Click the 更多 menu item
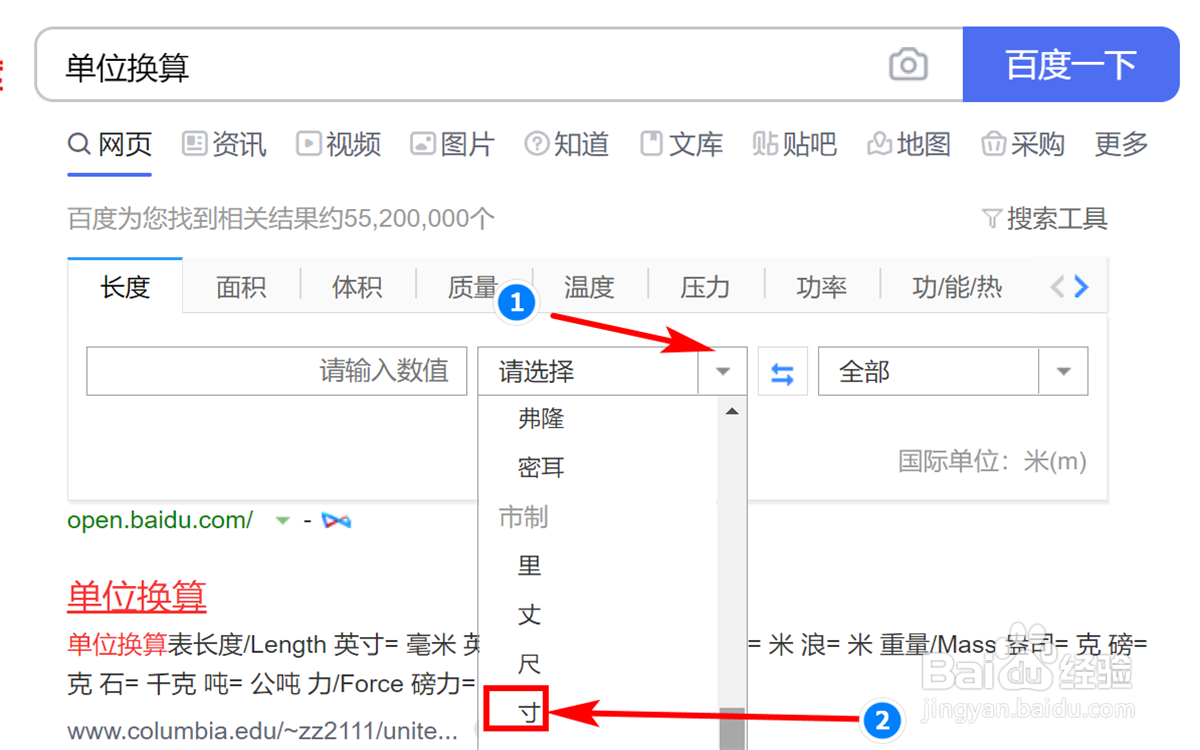This screenshot has width=1200, height=750. [x=1121, y=145]
